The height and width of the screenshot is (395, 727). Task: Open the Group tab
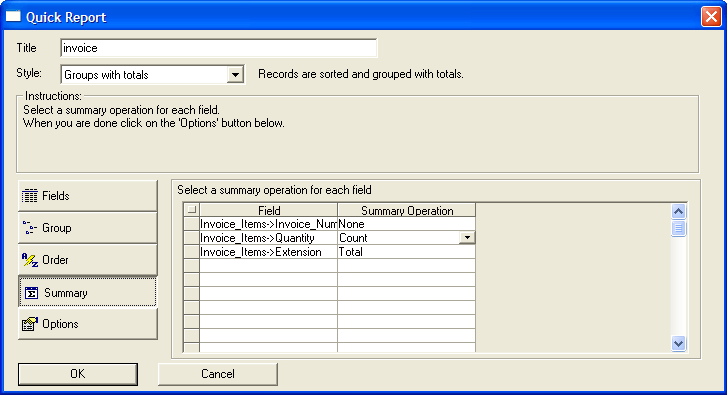point(88,228)
